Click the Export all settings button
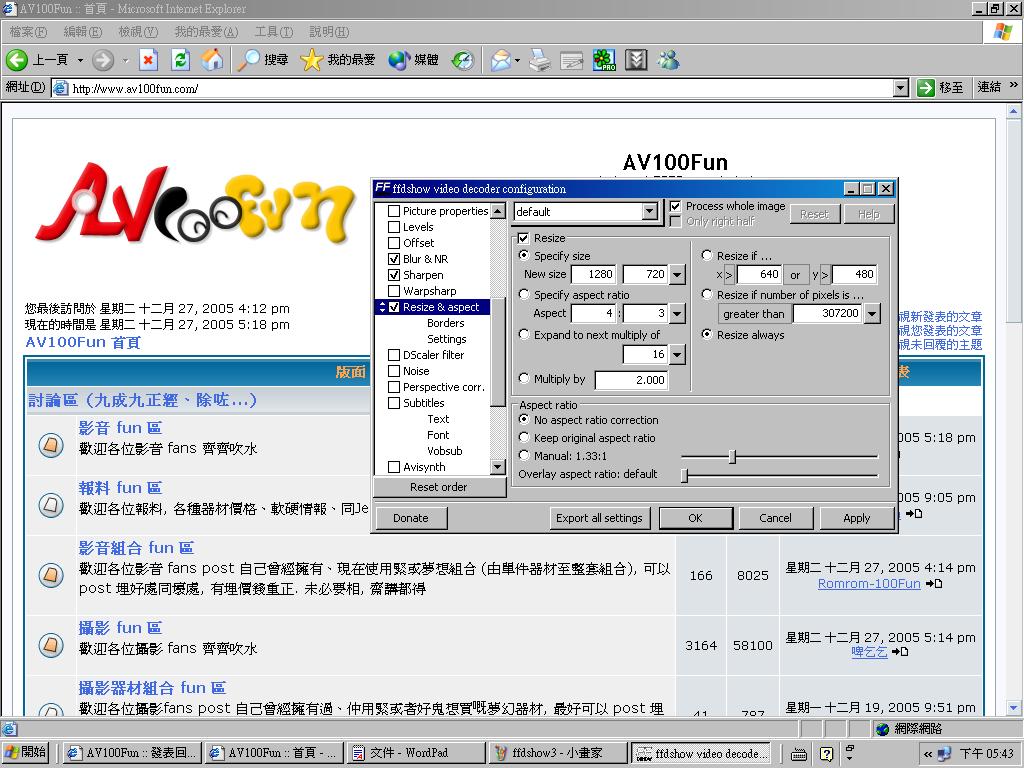 click(x=599, y=518)
